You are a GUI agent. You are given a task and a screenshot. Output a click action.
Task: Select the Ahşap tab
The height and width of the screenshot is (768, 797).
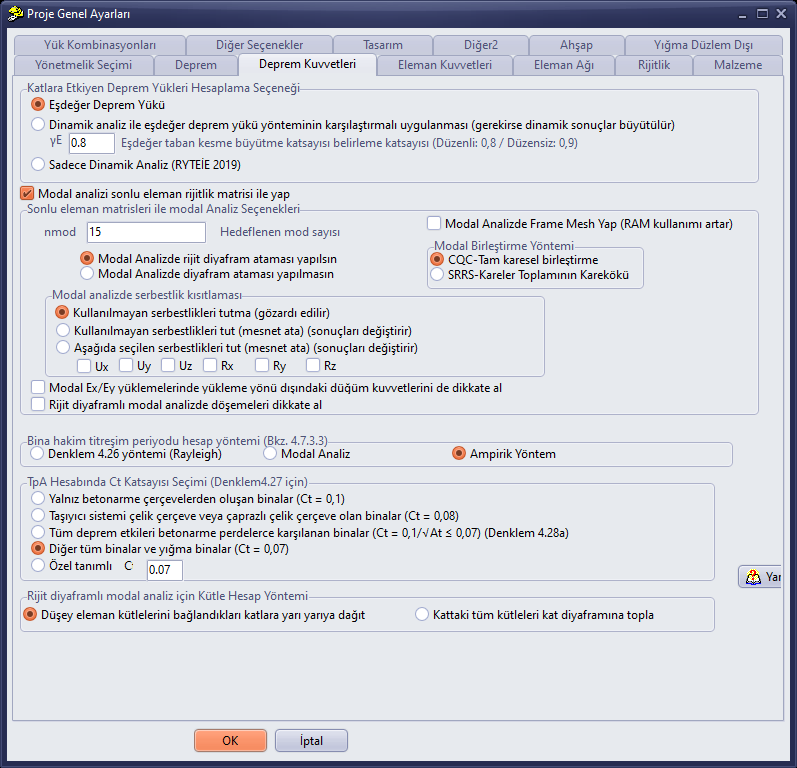576,45
